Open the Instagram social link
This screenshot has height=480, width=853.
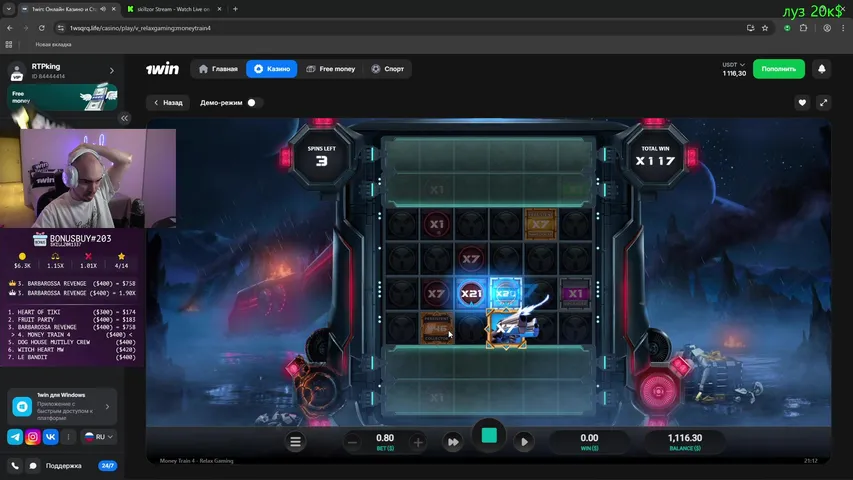click(32, 437)
